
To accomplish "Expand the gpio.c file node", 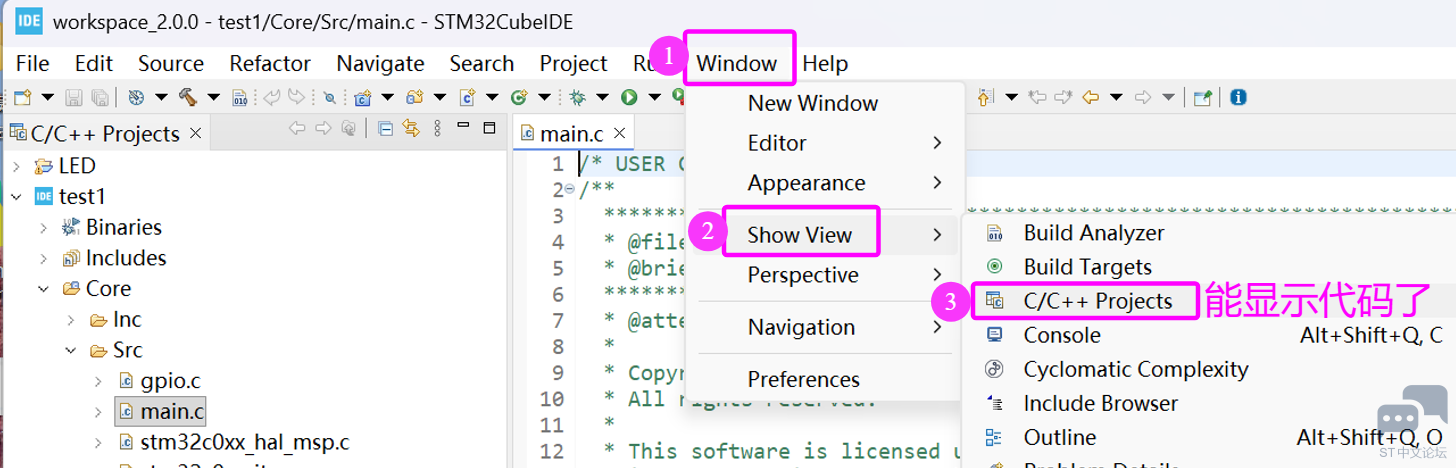I will [x=97, y=381].
